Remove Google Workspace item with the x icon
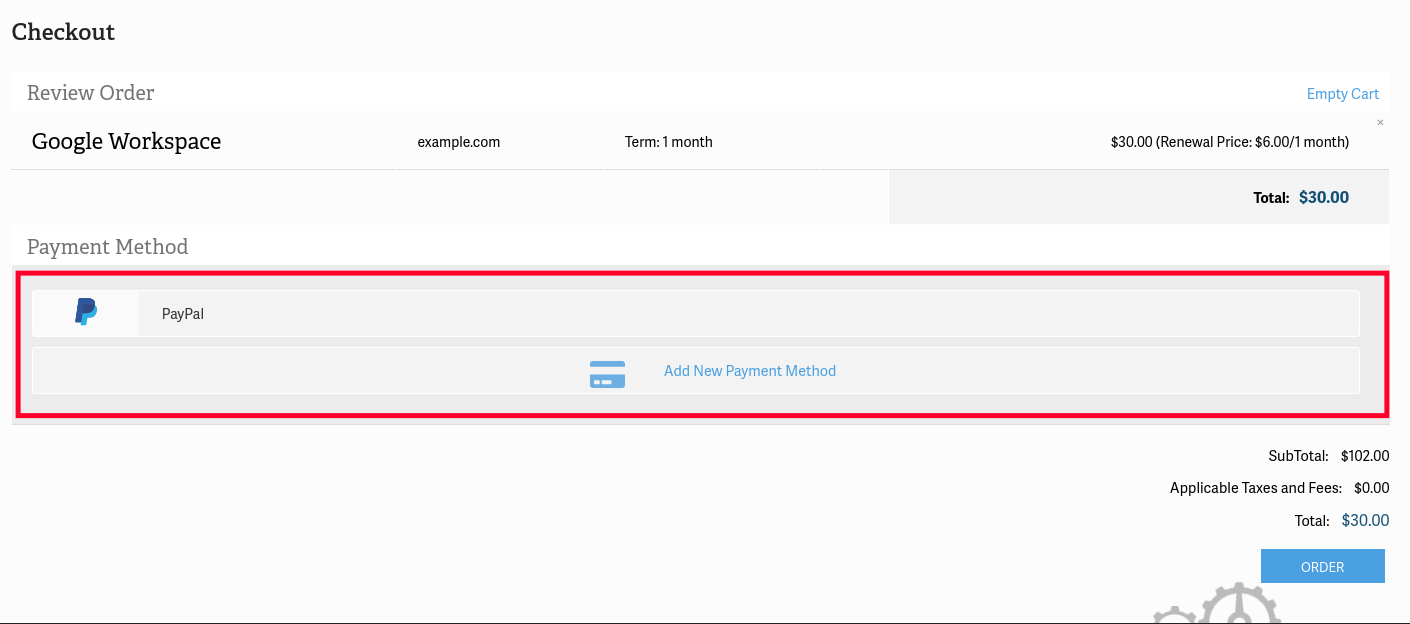Image resolution: width=1410 pixels, height=624 pixels. (1380, 122)
